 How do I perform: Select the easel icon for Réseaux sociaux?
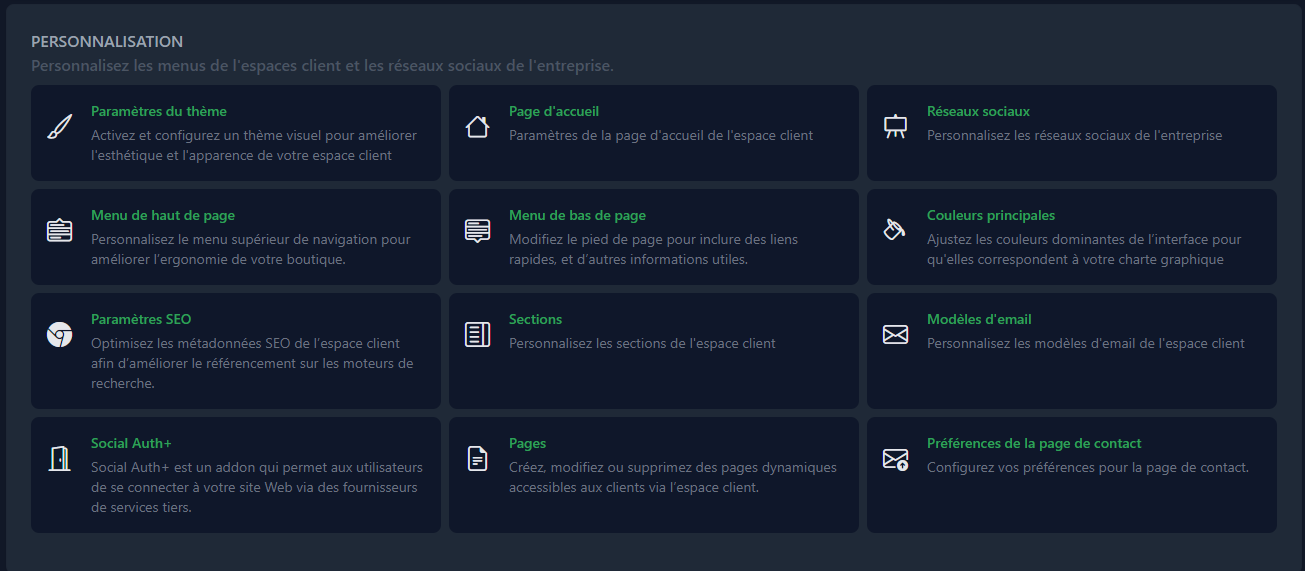pyautogui.click(x=895, y=127)
